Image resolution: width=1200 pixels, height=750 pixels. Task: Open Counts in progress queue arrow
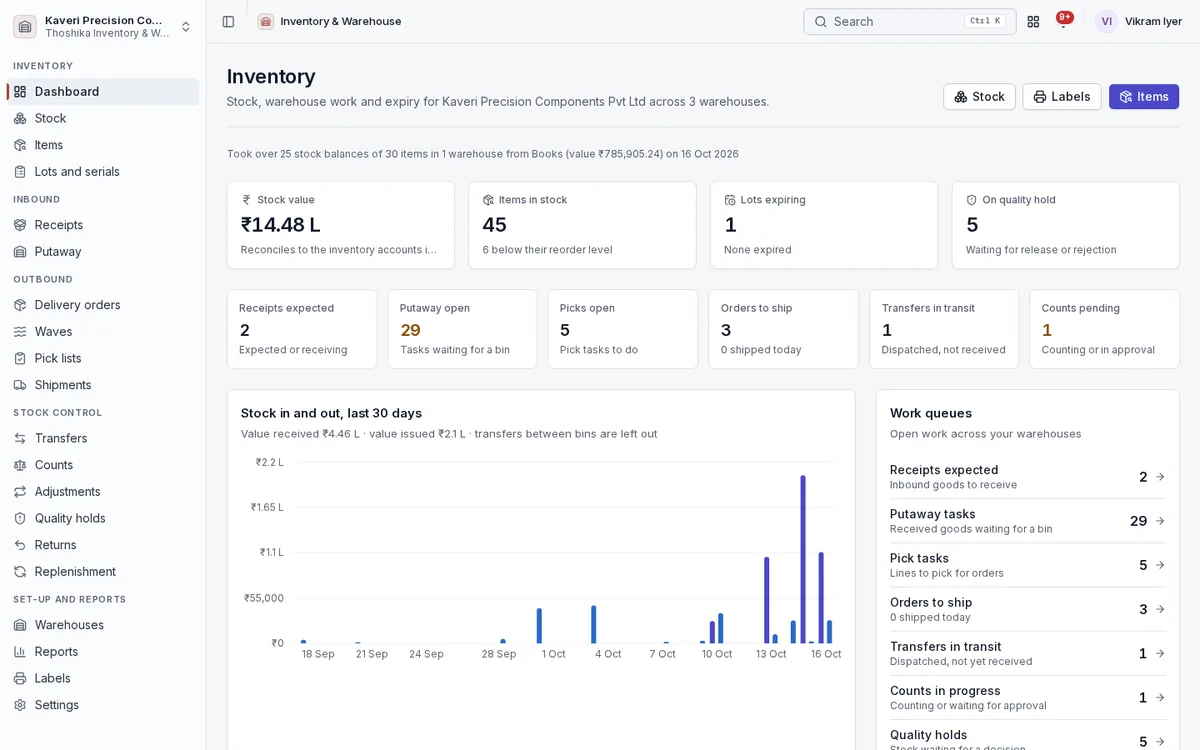click(1160, 697)
